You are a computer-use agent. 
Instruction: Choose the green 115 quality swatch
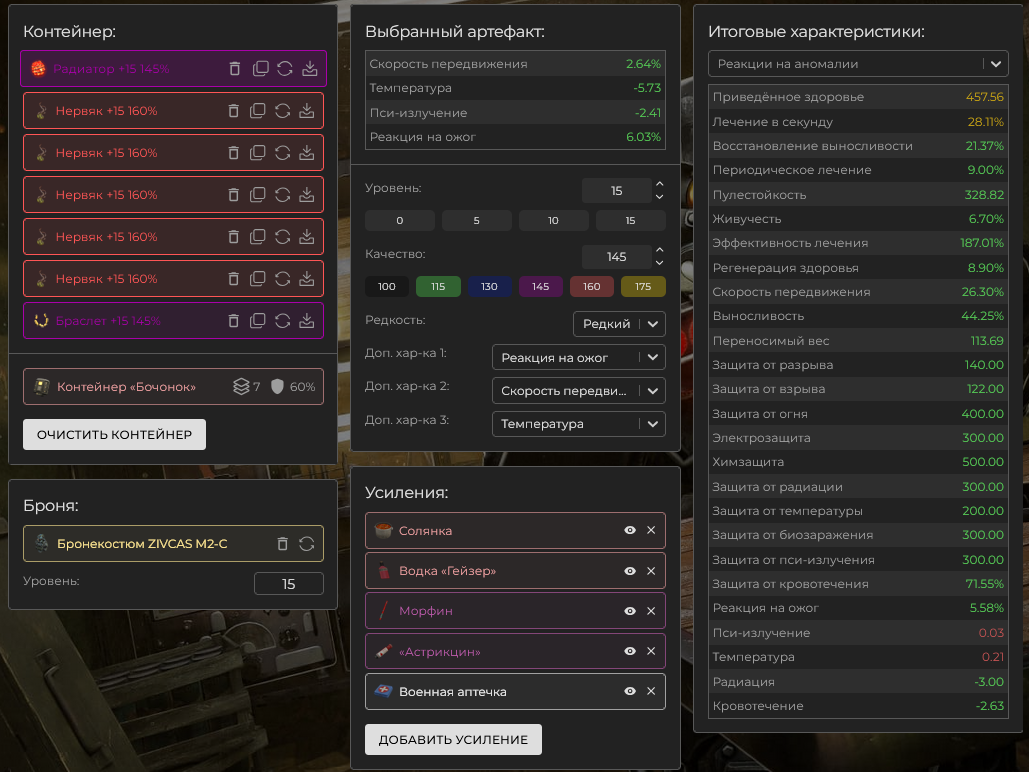tap(438, 287)
